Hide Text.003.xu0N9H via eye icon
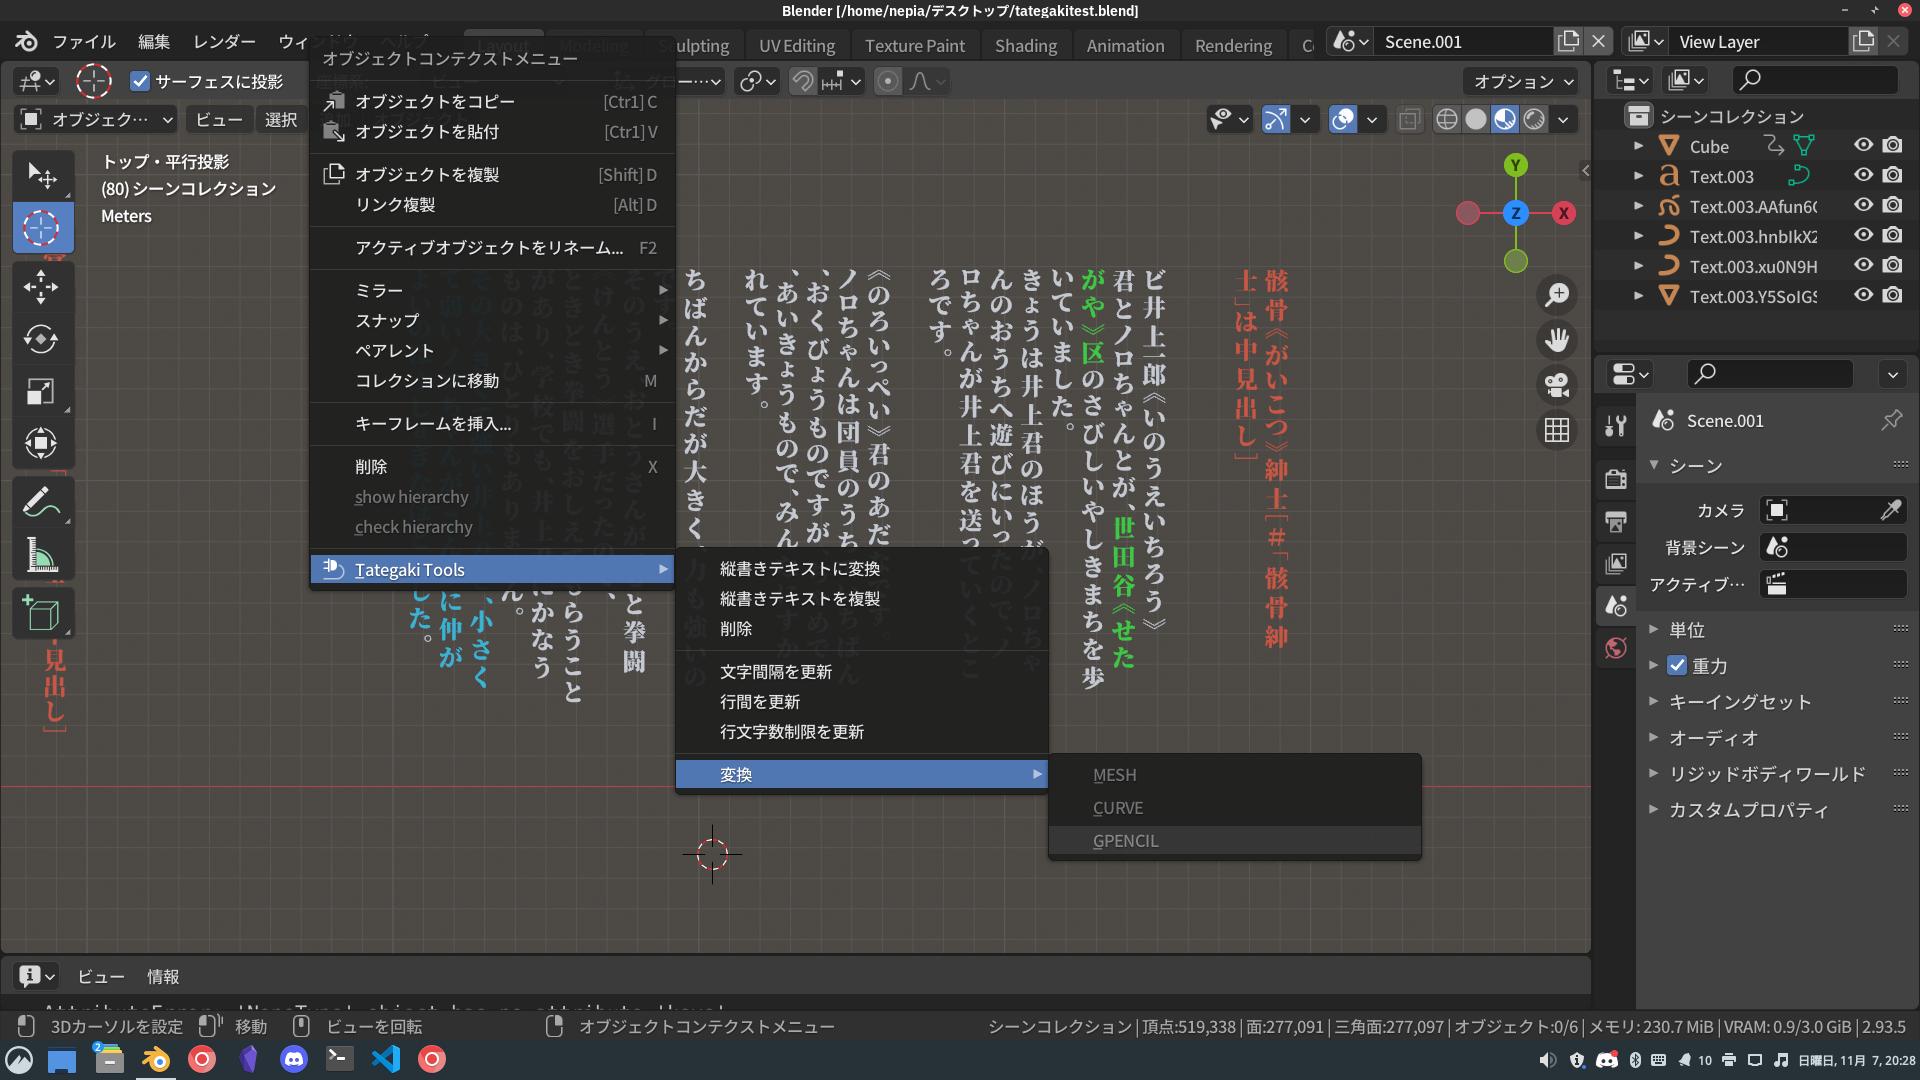The width and height of the screenshot is (1920, 1080). click(x=1863, y=266)
